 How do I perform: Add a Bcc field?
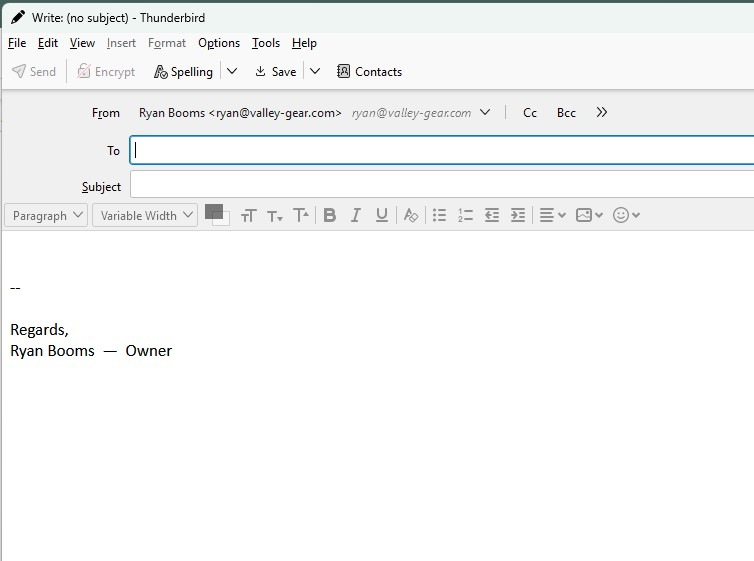[566, 113]
